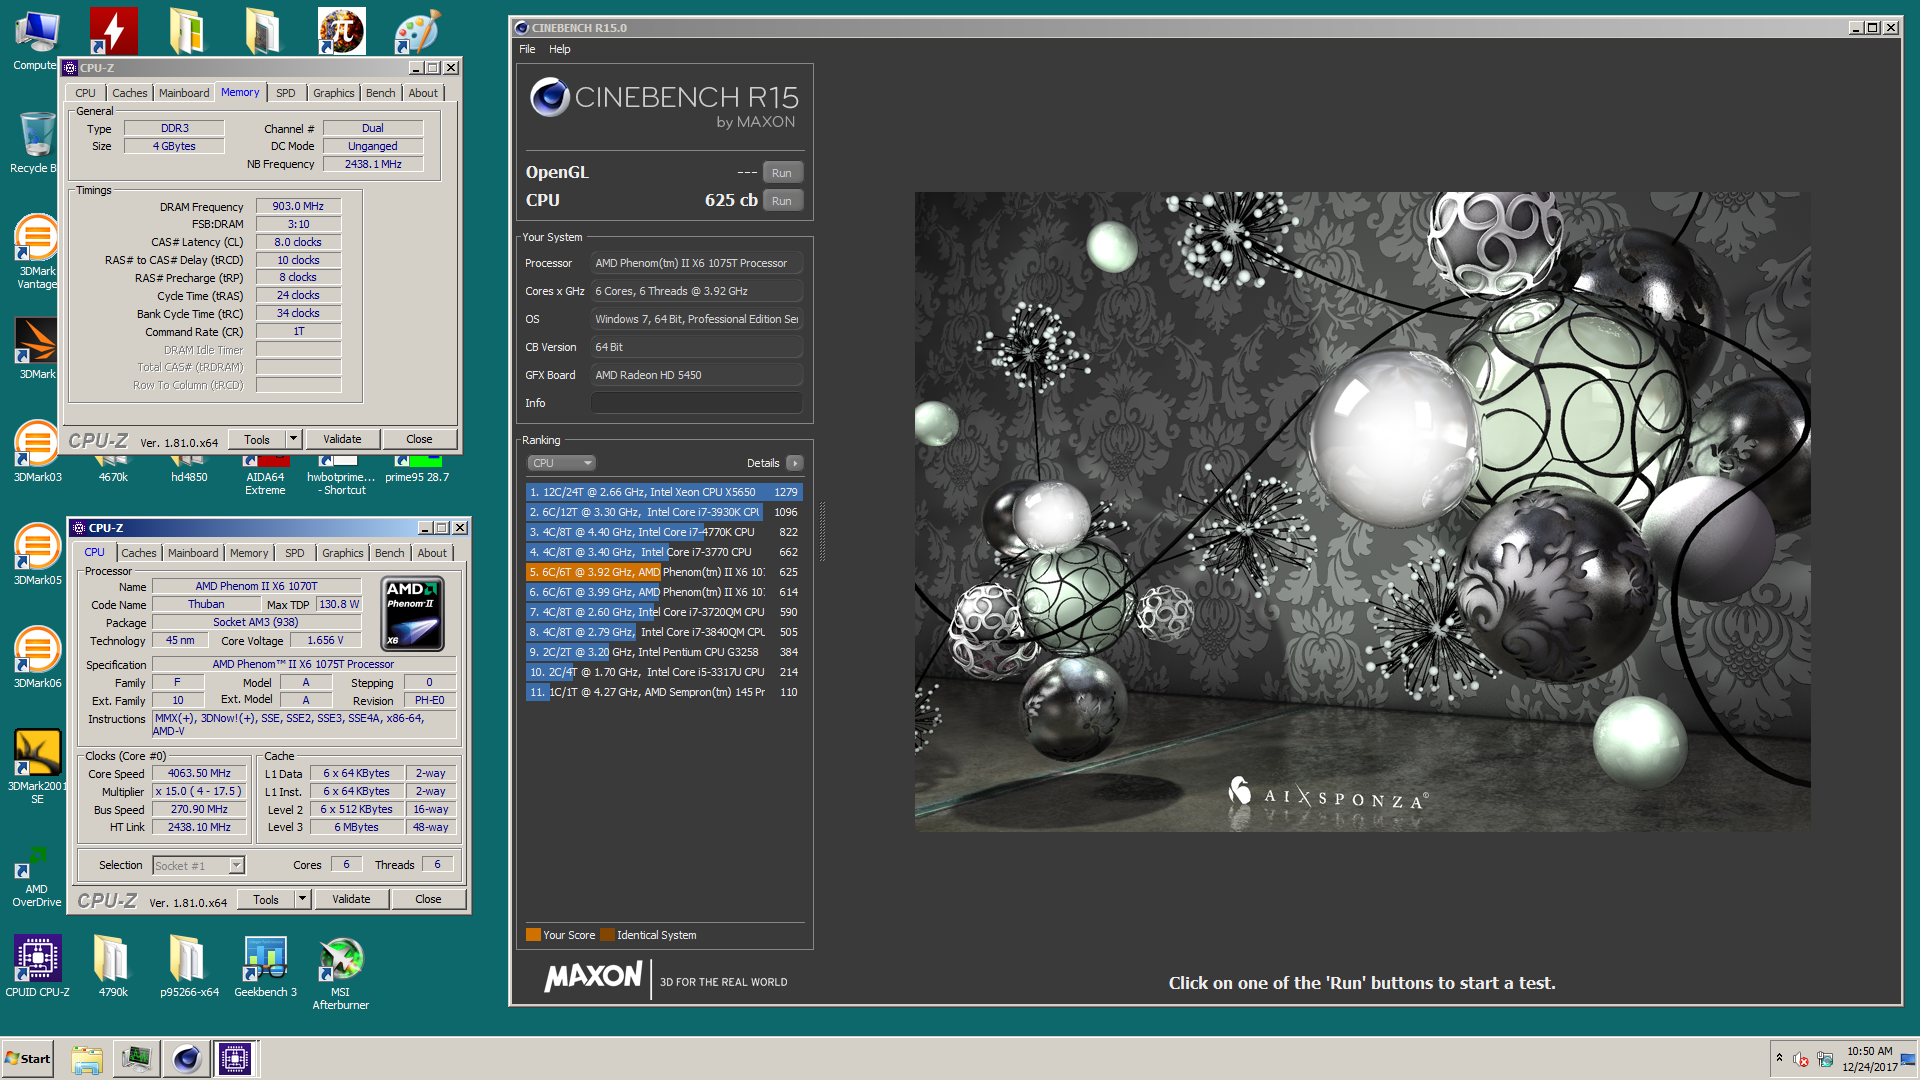The image size is (1920, 1080).
Task: Switch to CPU-Z taskbar icon
Action: click(235, 1059)
